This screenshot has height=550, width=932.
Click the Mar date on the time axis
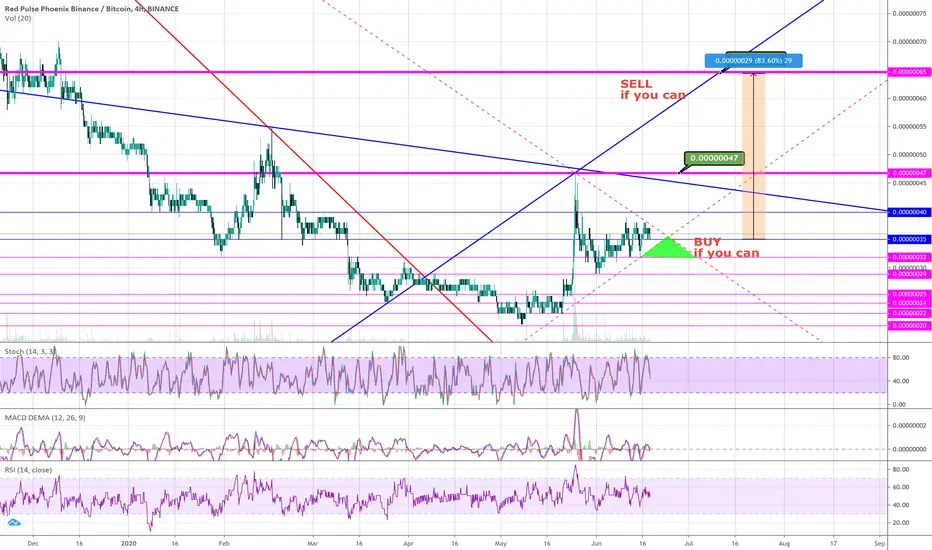313,543
